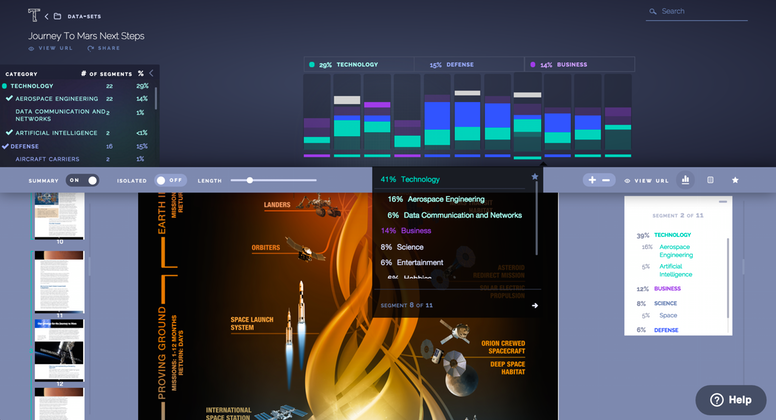Select the 15% Defense chart tab
776x420 pixels.
[469, 64]
